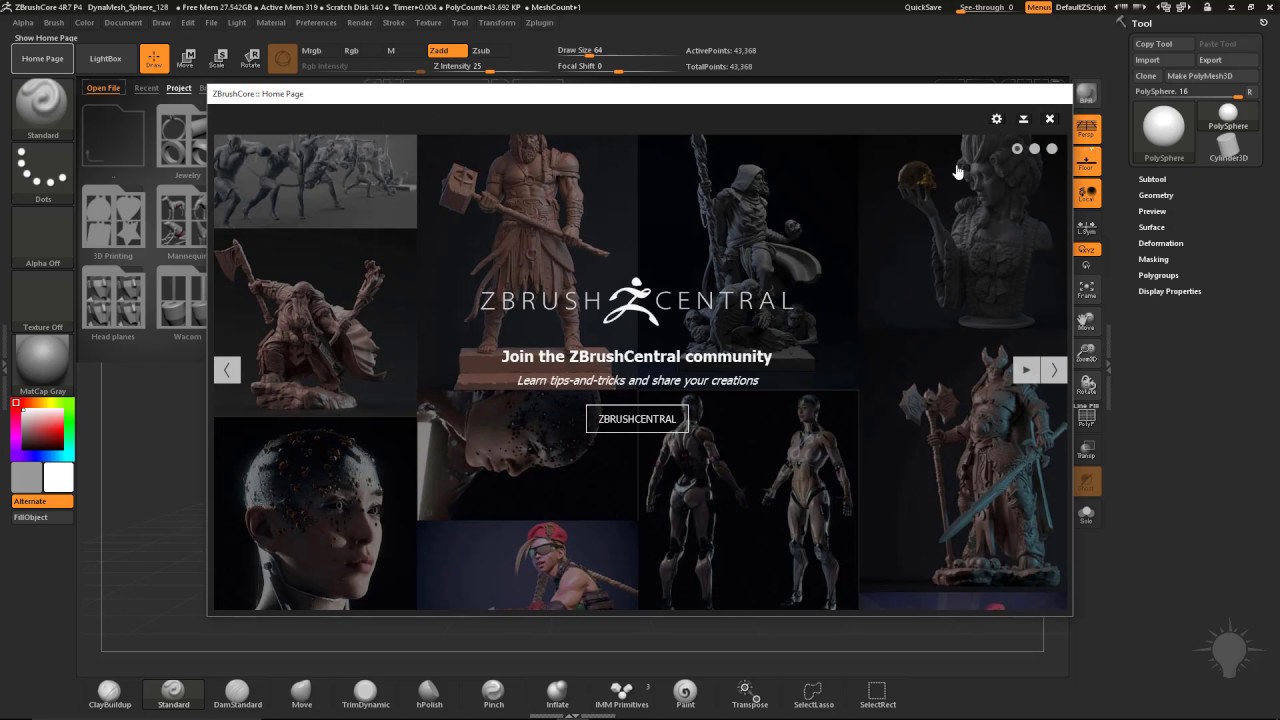
Task: Open home page settings gear
Action: tap(996, 119)
